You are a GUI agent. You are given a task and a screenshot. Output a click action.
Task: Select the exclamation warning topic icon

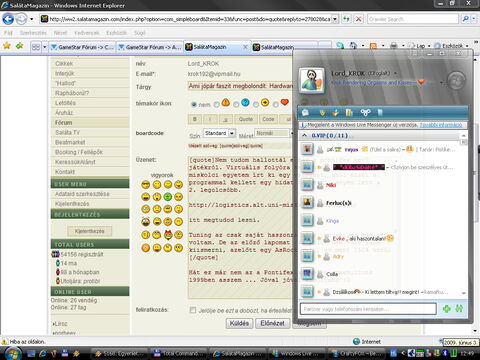[226, 102]
